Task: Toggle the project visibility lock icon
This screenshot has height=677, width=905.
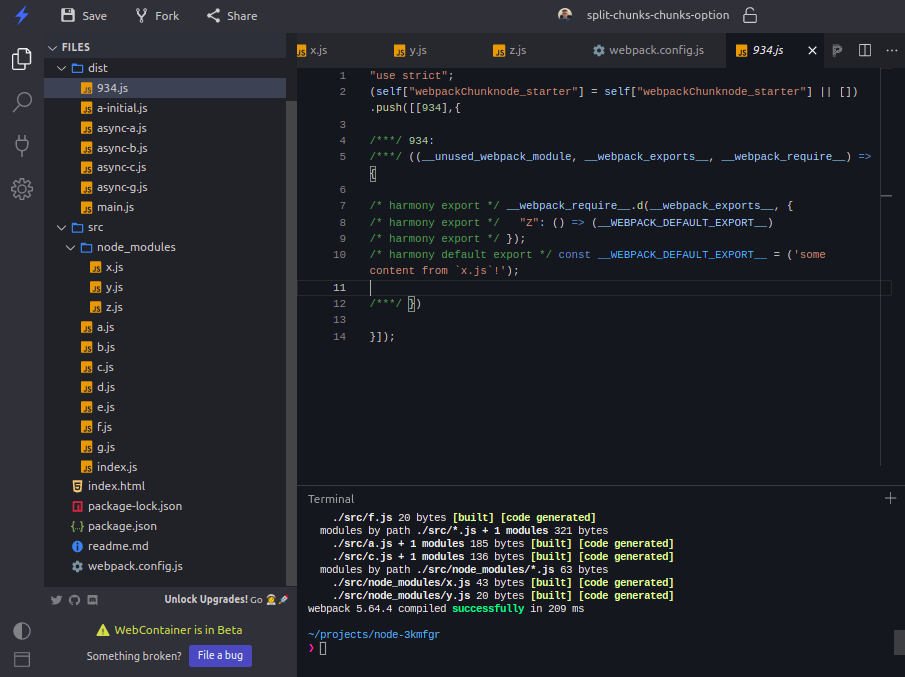Action: pos(749,15)
